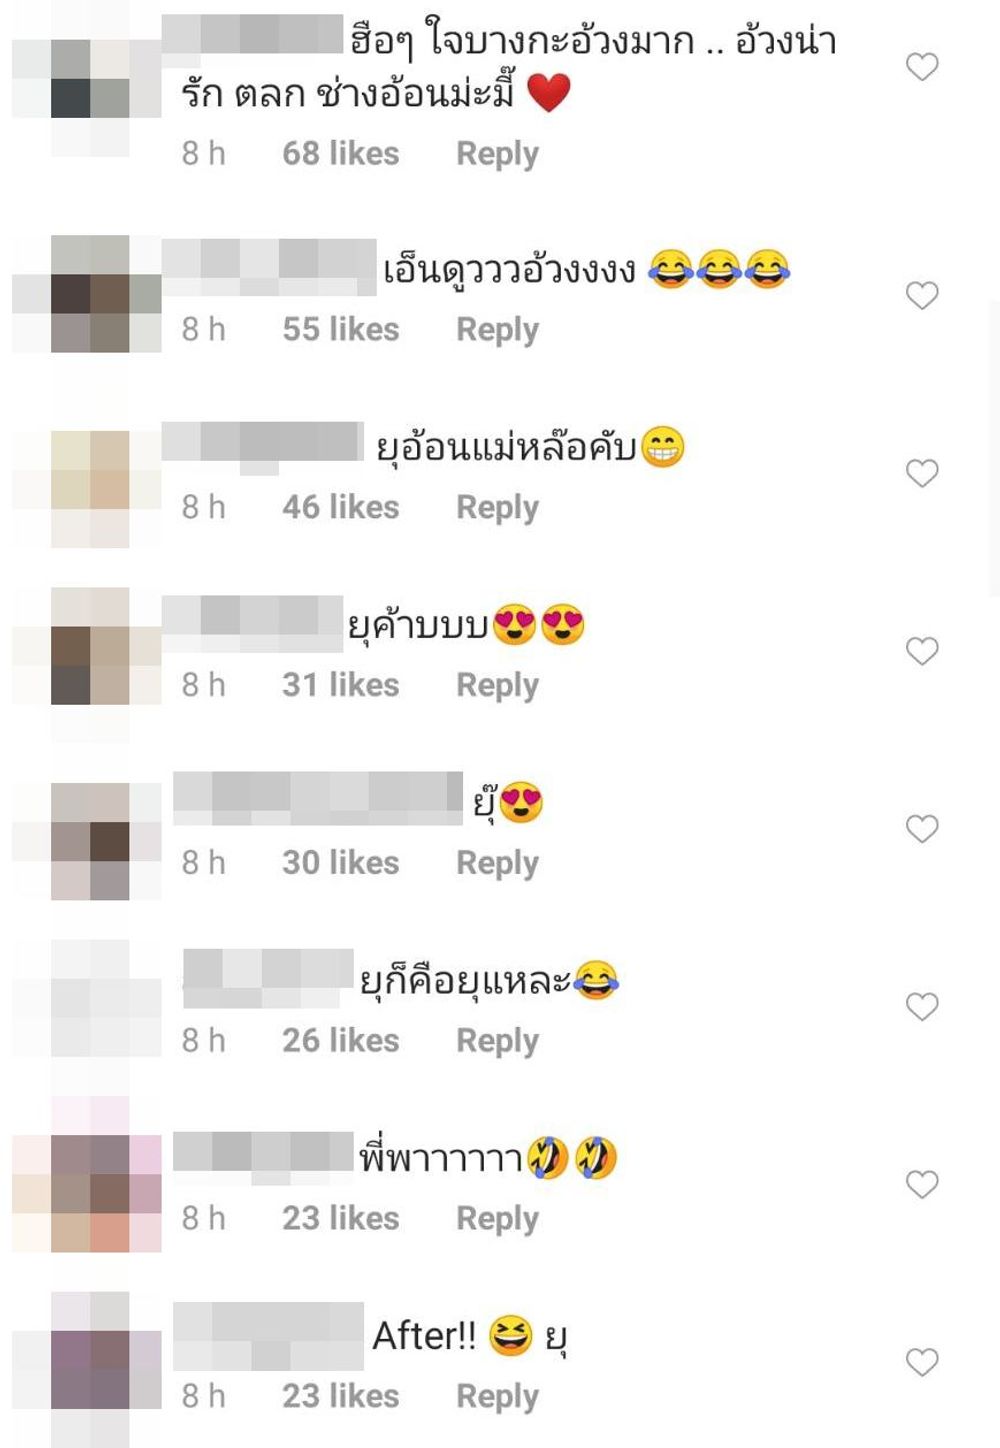1000x1448 pixels.
Task: Reply to the comment with 46 likes
Action: [497, 508]
